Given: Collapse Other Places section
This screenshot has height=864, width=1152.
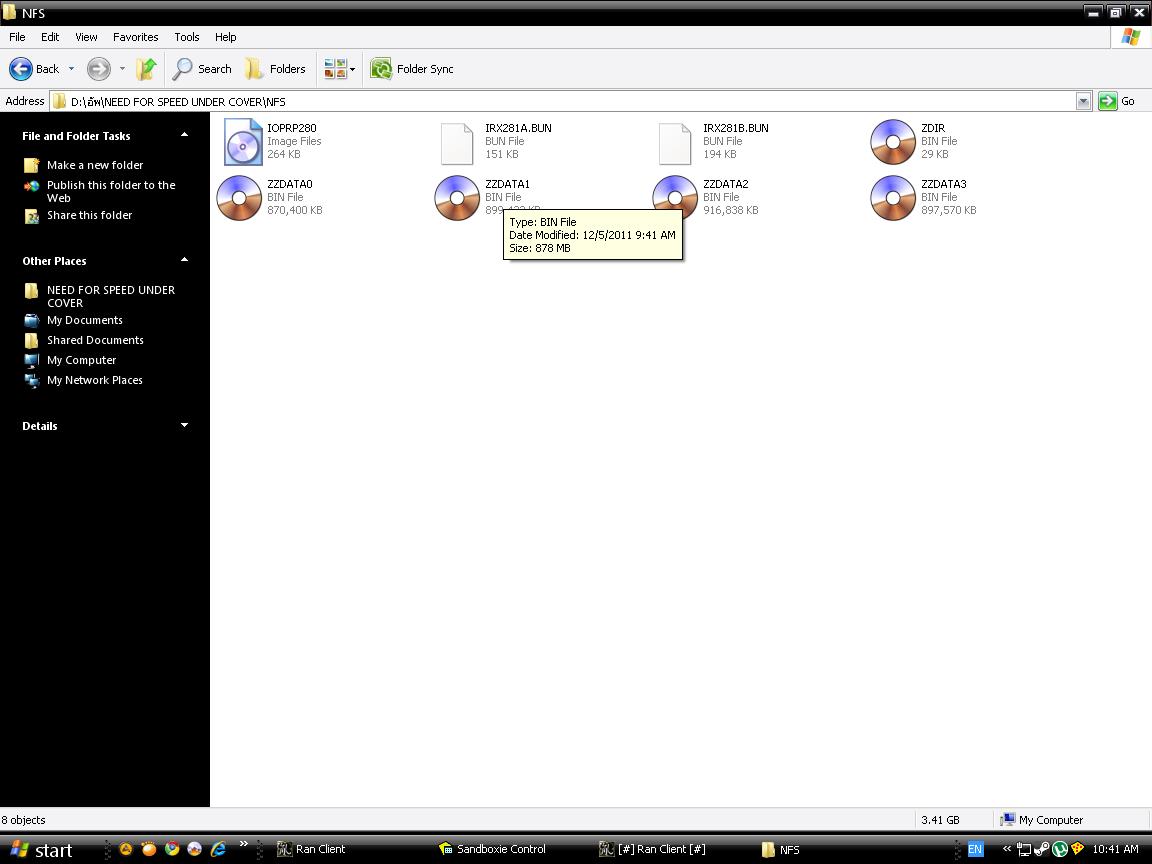Looking at the screenshot, I should (184, 260).
